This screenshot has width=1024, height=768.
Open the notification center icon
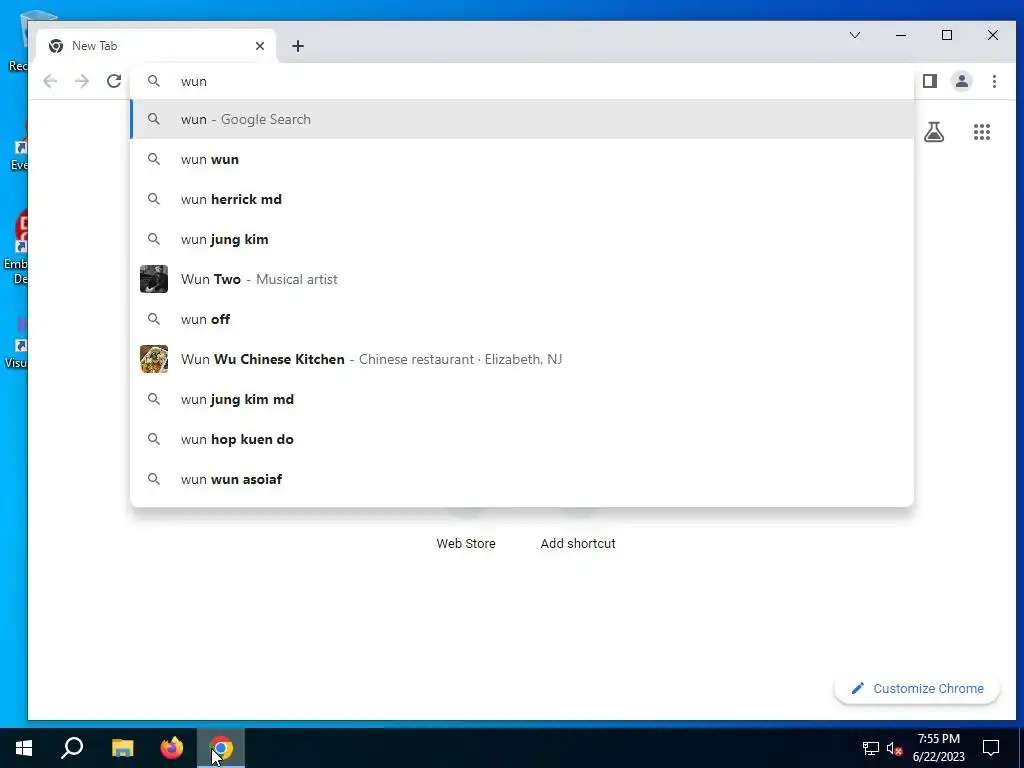[991, 748]
